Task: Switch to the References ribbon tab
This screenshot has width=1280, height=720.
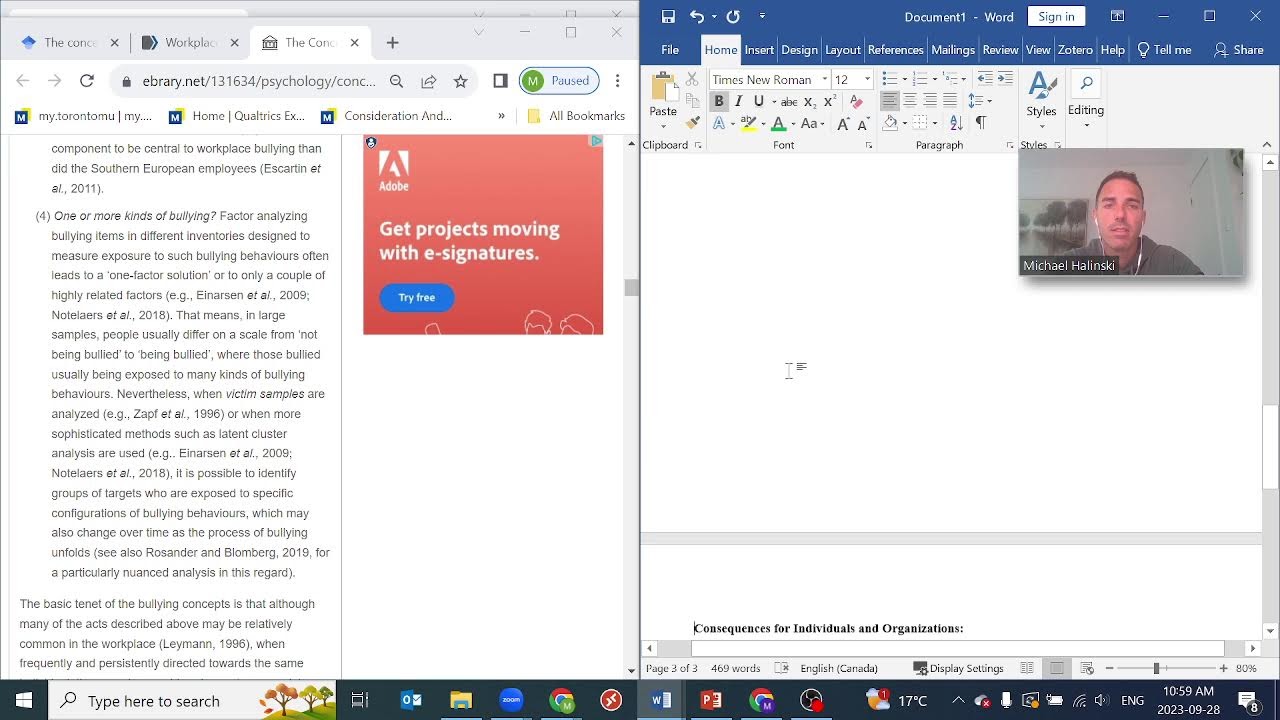Action: pos(895,50)
